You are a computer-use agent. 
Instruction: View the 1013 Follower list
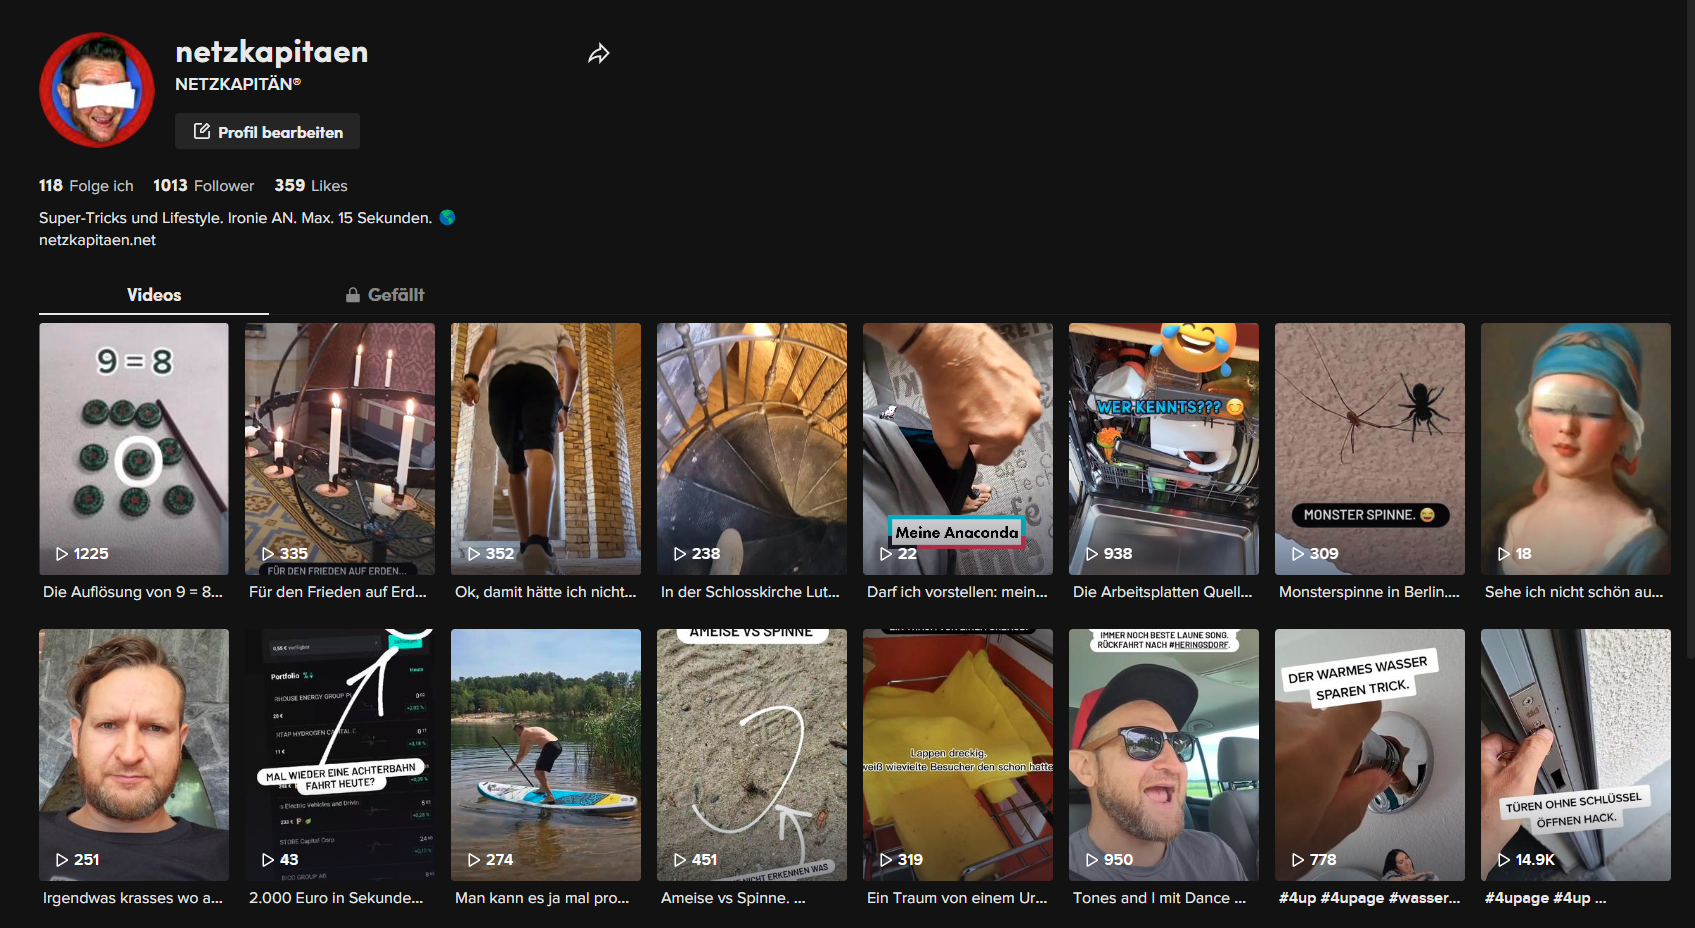tap(203, 186)
